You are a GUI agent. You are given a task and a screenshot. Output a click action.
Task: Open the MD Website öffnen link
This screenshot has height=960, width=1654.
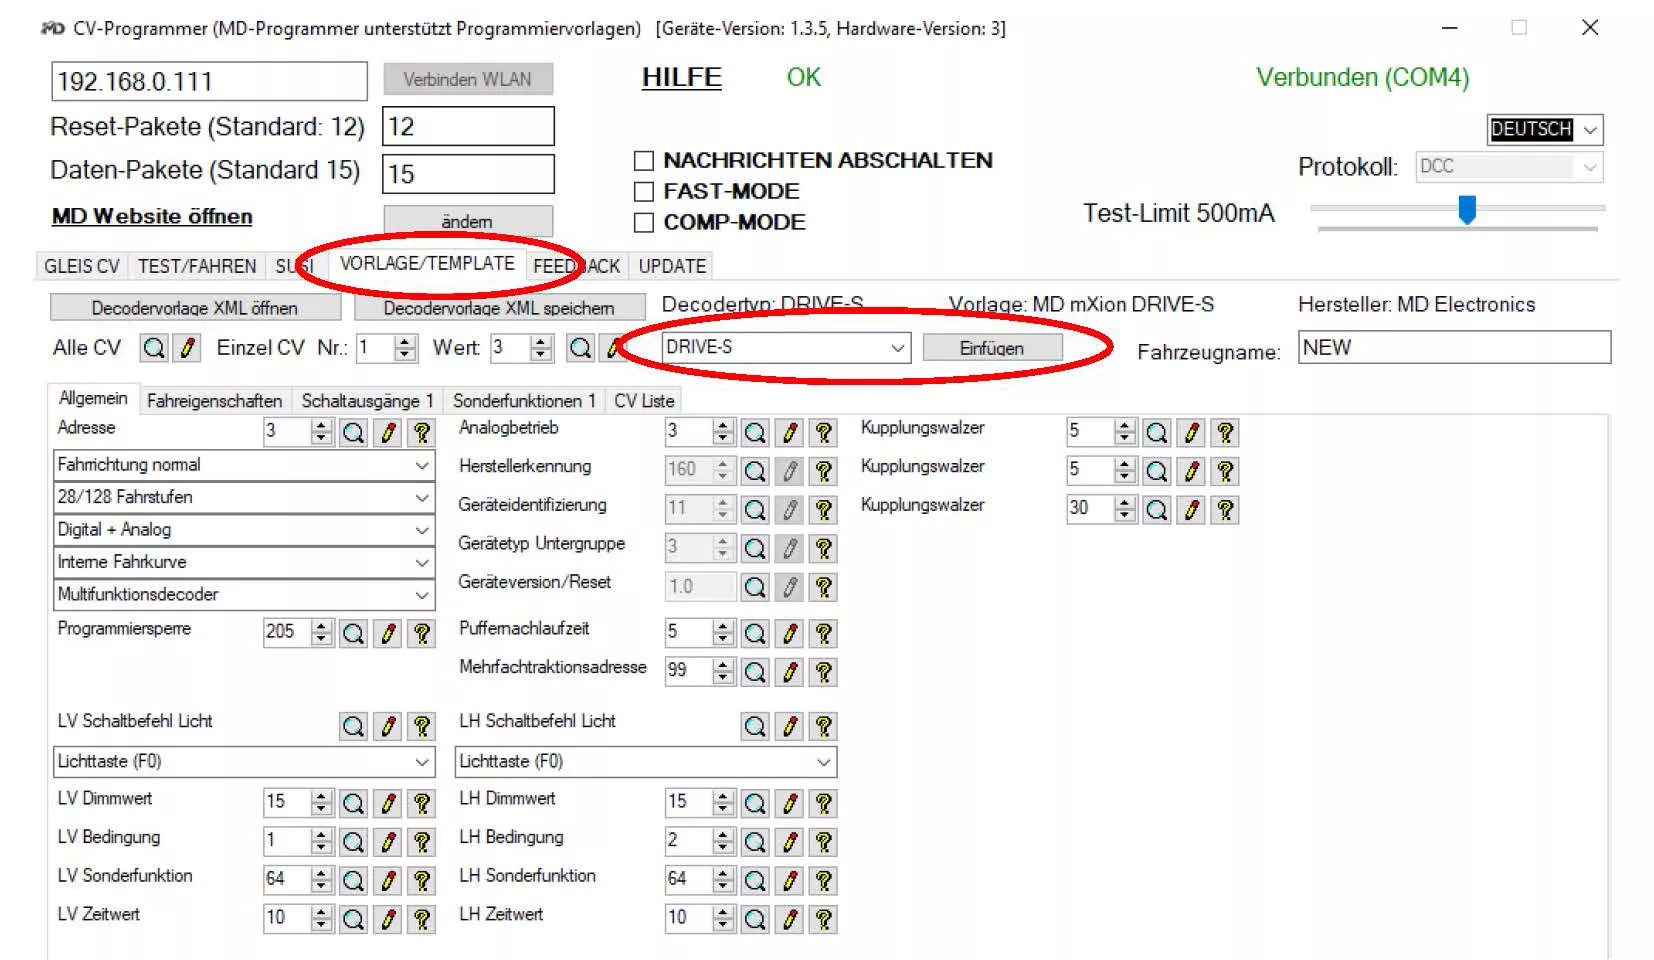[152, 217]
